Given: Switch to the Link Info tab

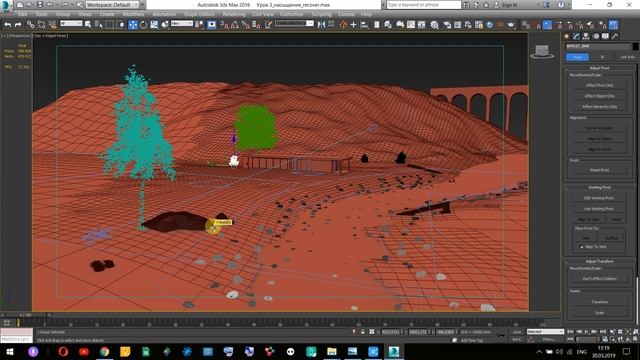Looking at the screenshot, I should pyautogui.click(x=627, y=57).
